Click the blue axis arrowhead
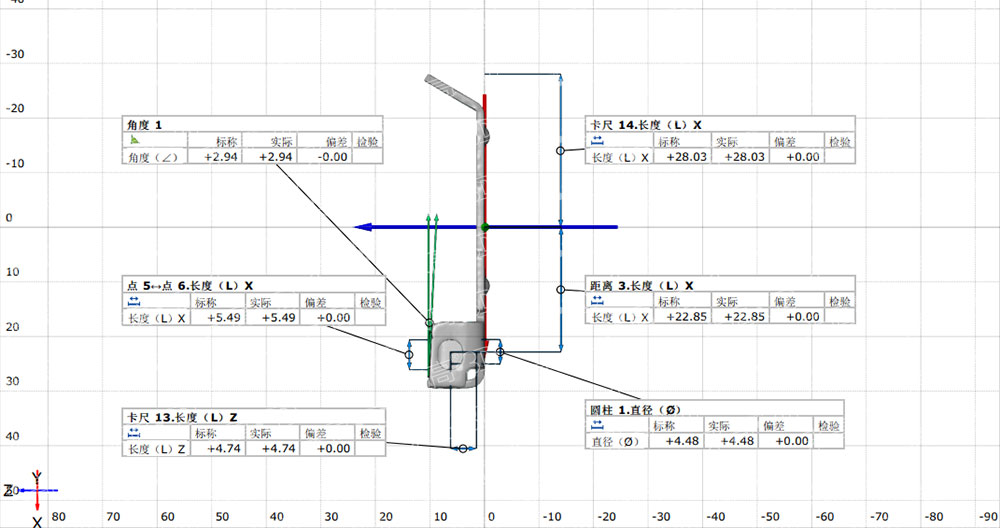The height and width of the screenshot is (528, 1000). 366,227
